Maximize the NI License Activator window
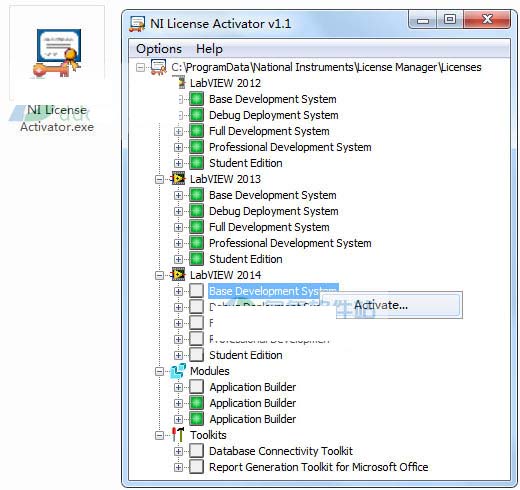 click(x=450, y=20)
